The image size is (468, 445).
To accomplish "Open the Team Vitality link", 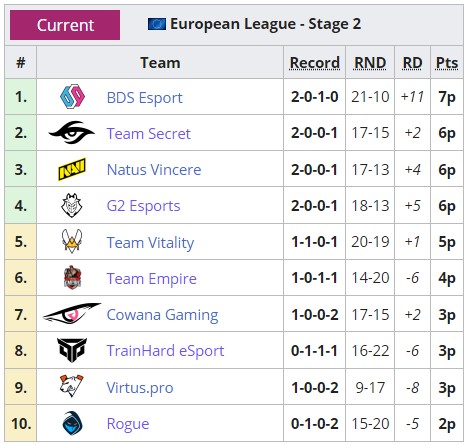I will point(150,242).
